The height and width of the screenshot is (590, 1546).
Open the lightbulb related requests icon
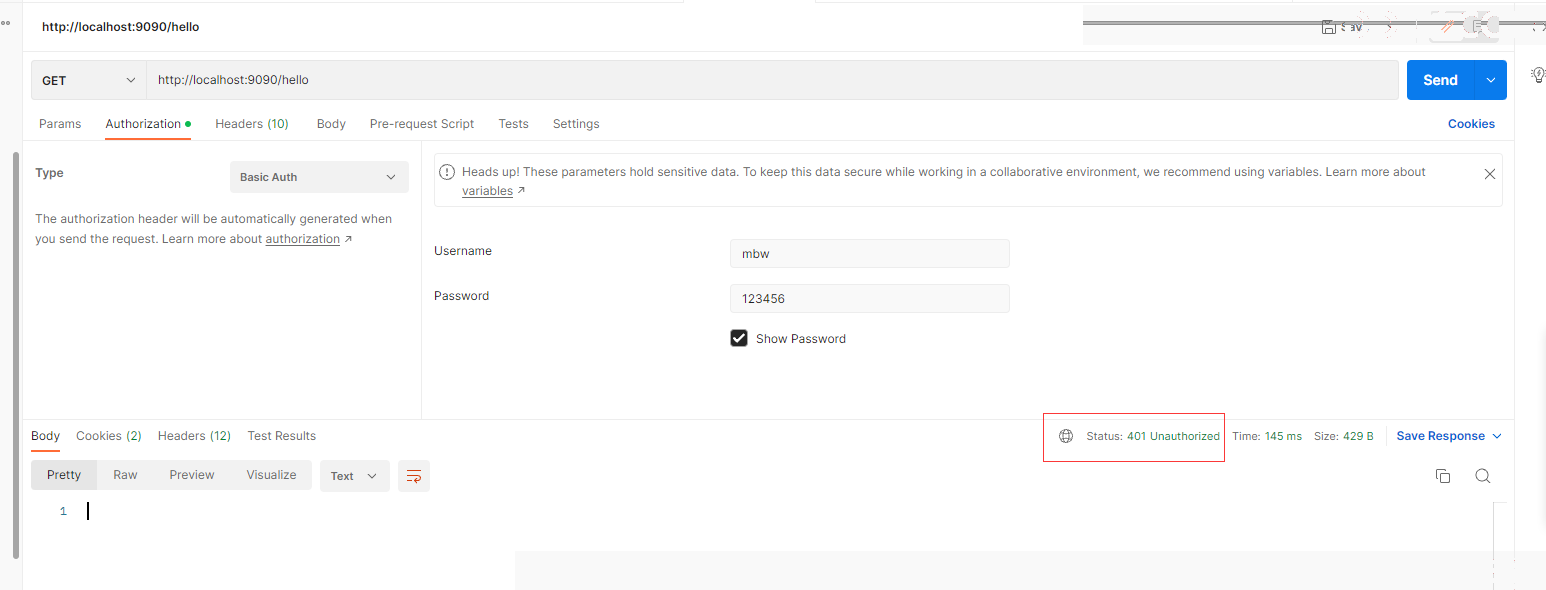coord(1539,75)
